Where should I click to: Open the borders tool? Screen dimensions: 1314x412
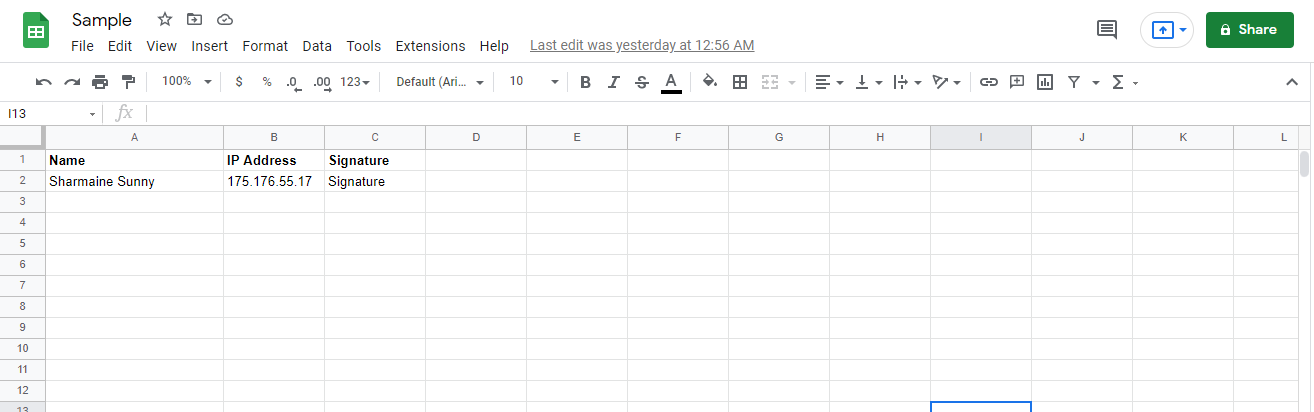coord(740,82)
